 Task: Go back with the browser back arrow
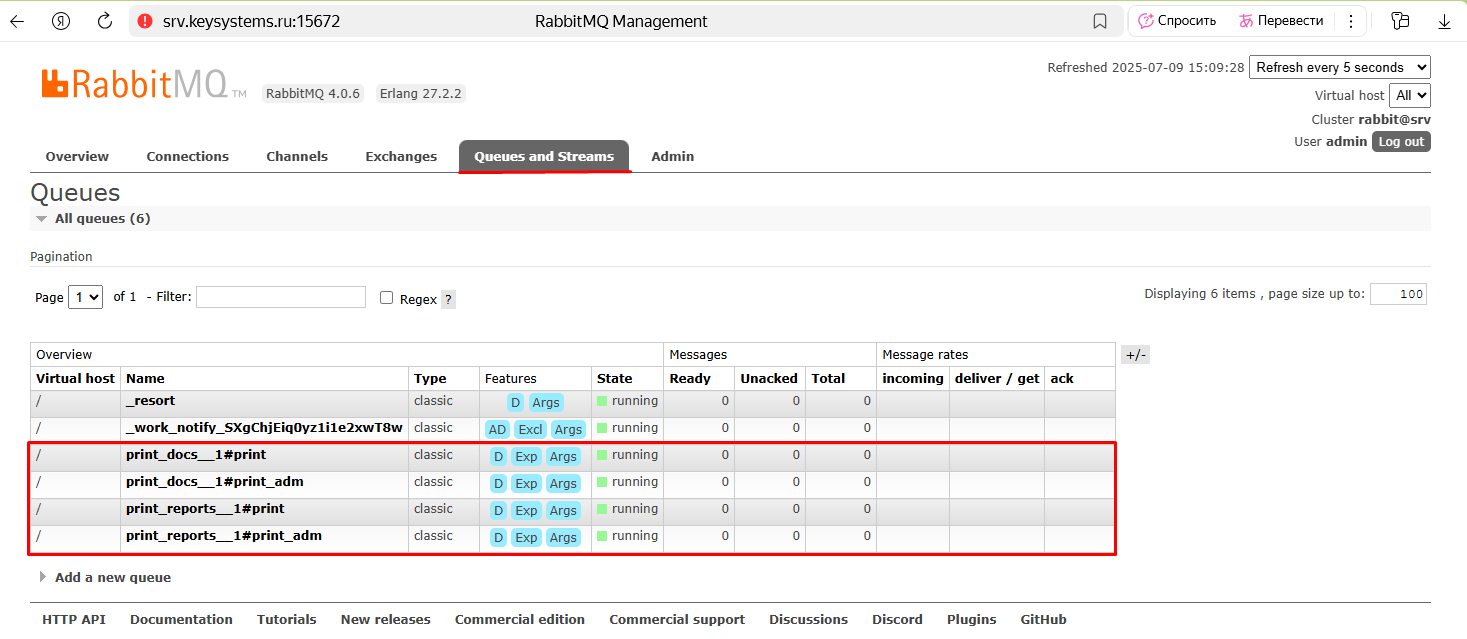[17, 21]
